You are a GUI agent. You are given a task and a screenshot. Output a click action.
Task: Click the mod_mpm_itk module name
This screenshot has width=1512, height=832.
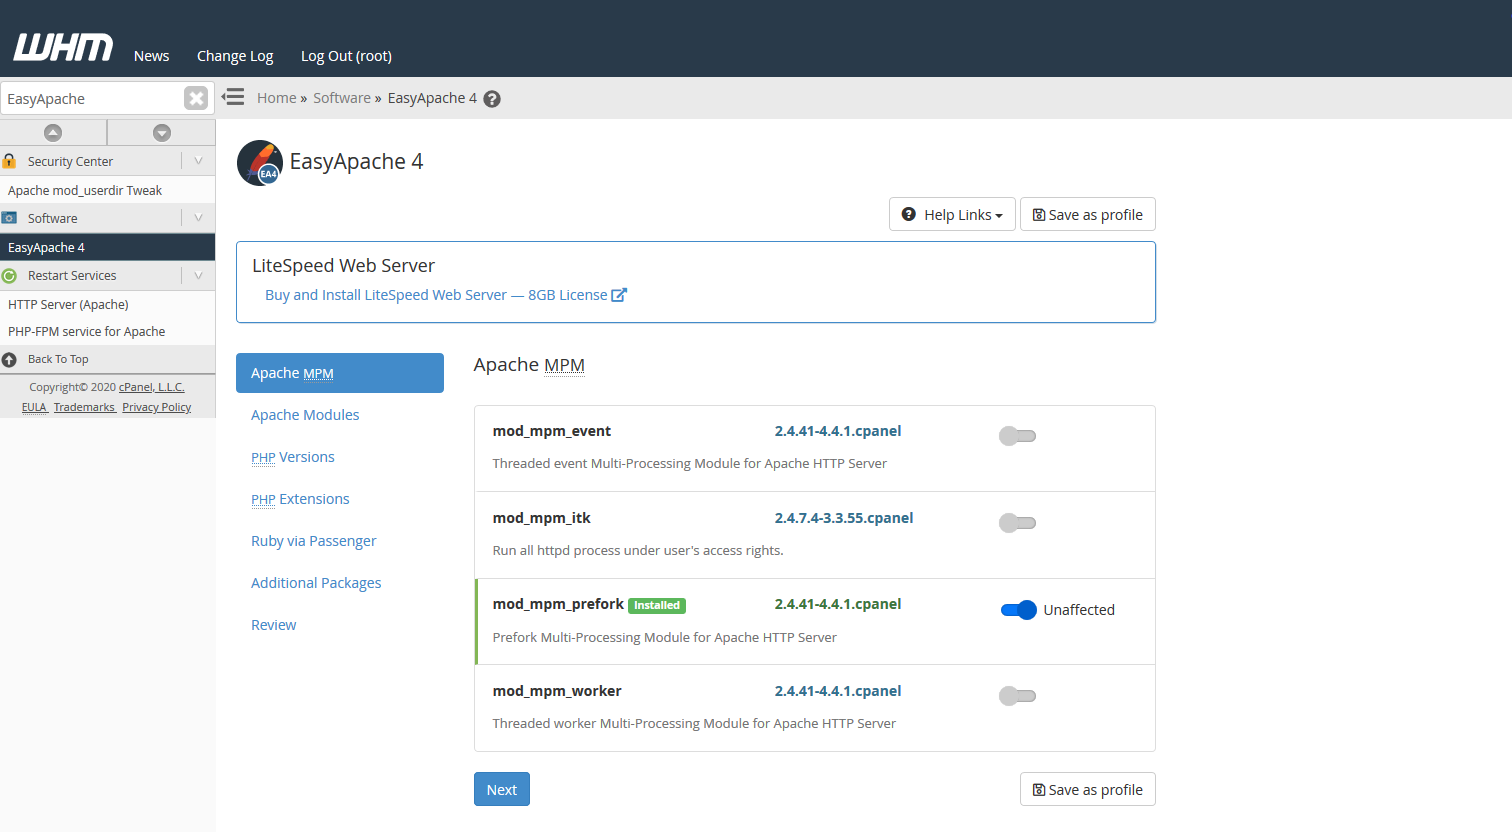tap(542, 518)
